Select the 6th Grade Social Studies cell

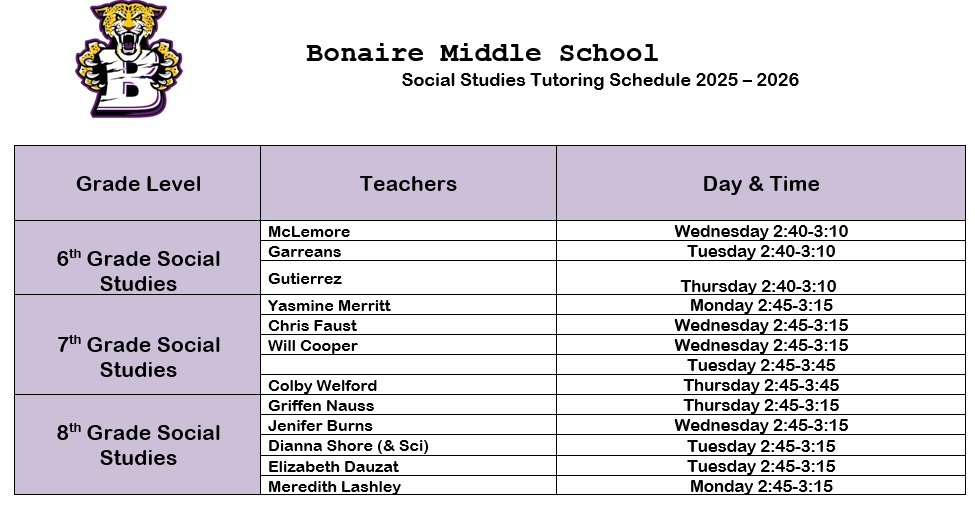(138, 270)
